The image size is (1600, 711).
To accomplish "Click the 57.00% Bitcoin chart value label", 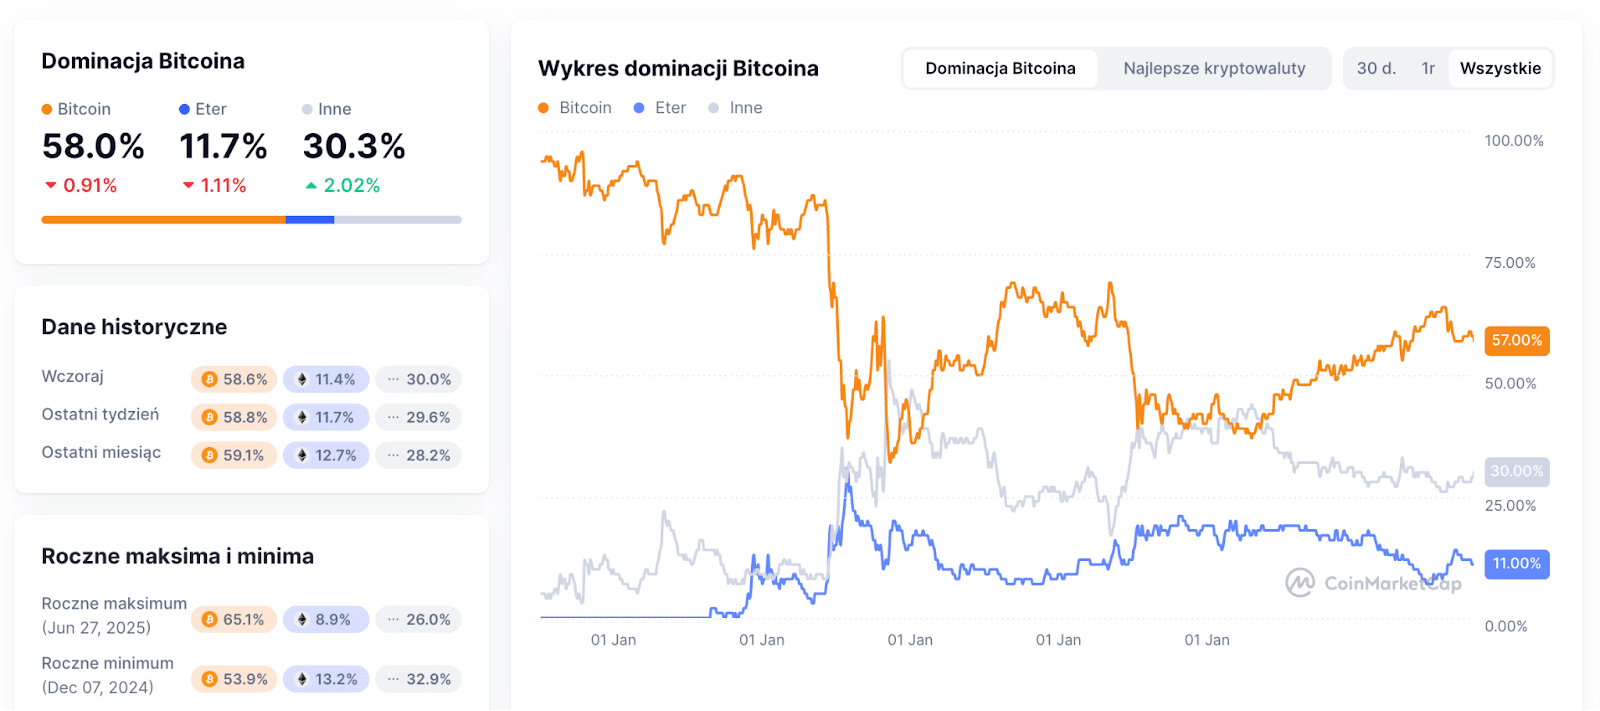I will pyautogui.click(x=1516, y=341).
